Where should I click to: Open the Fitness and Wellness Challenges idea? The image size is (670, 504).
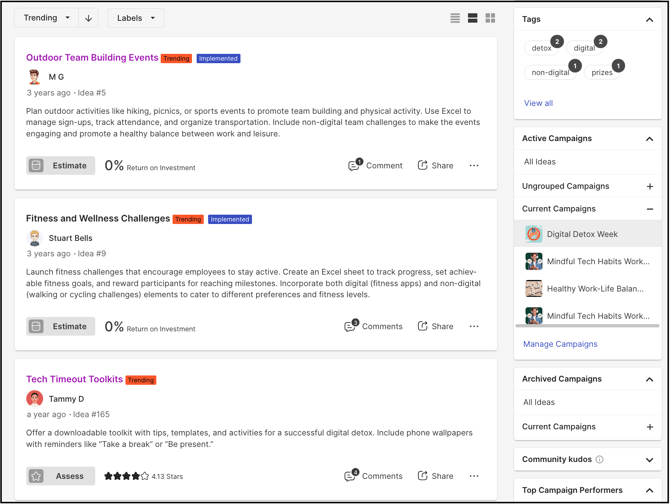(x=98, y=219)
